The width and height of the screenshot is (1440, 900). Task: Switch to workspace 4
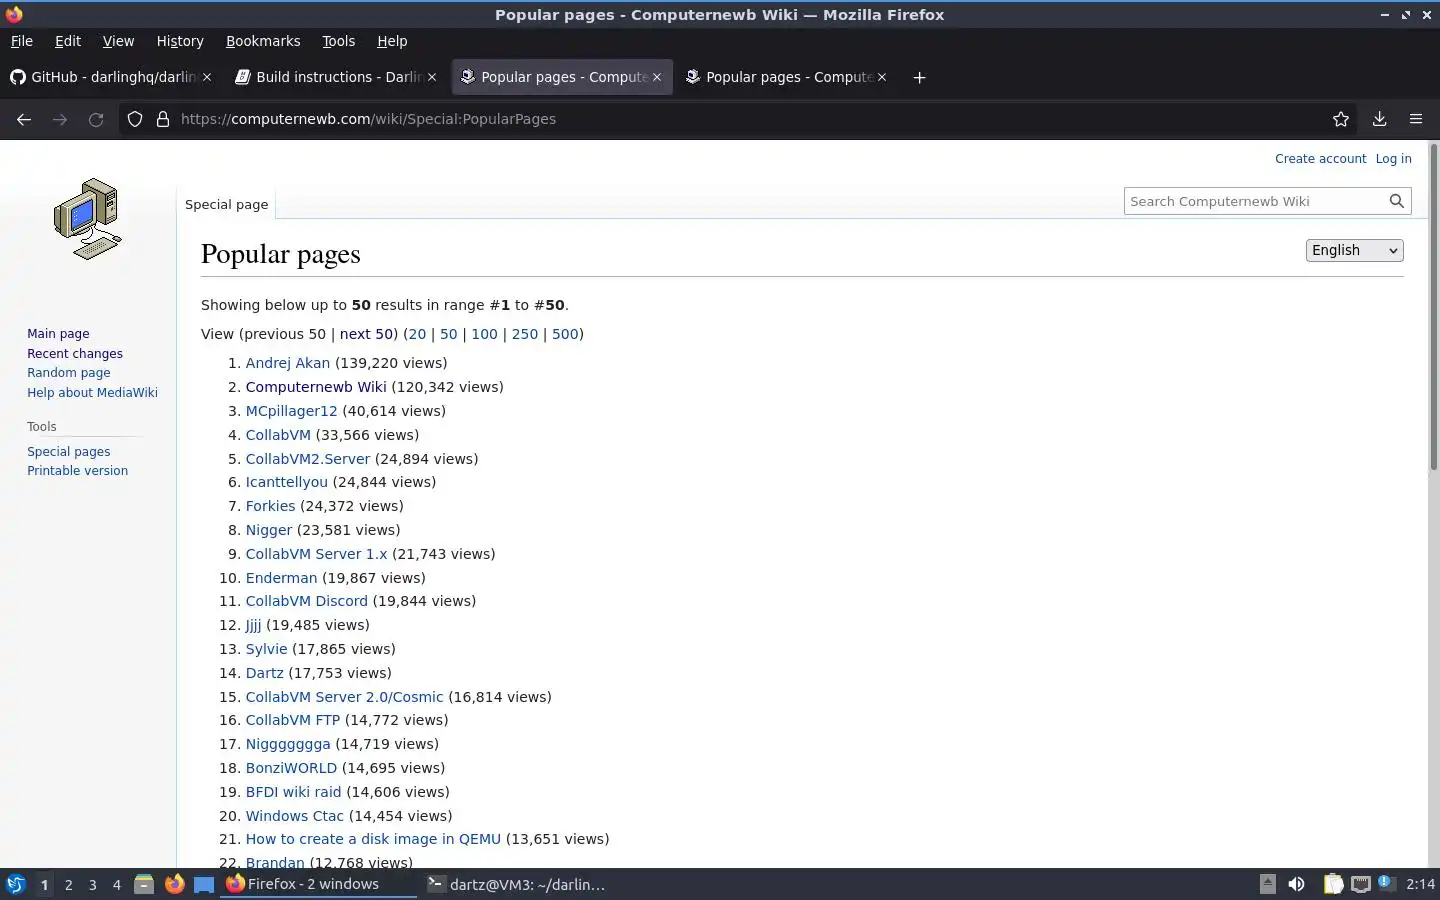tap(116, 885)
